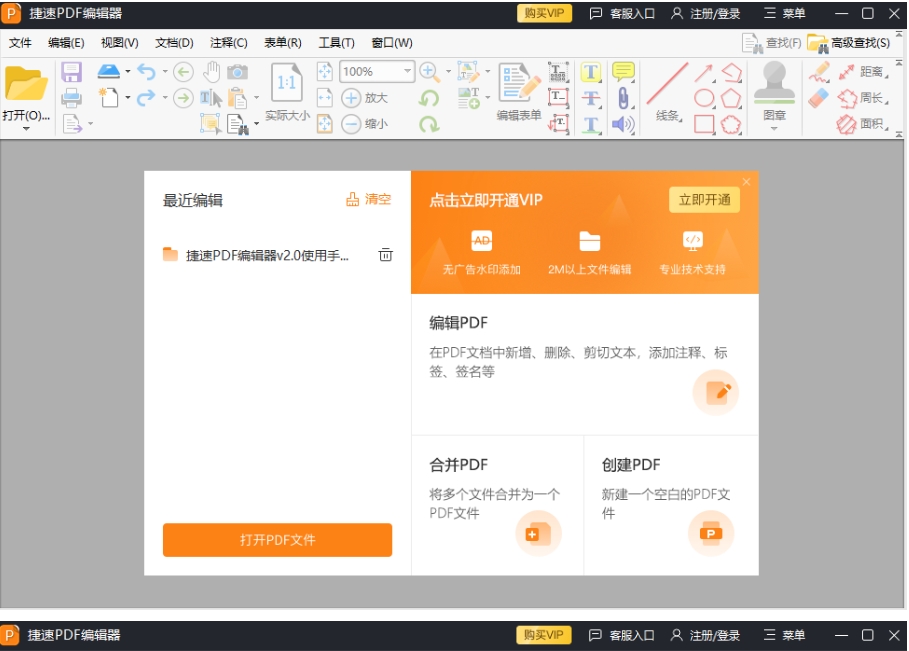Image resolution: width=909 pixels, height=651 pixels.
Task: Rotate counterclockwise with green arrow icon
Action: 429,97
